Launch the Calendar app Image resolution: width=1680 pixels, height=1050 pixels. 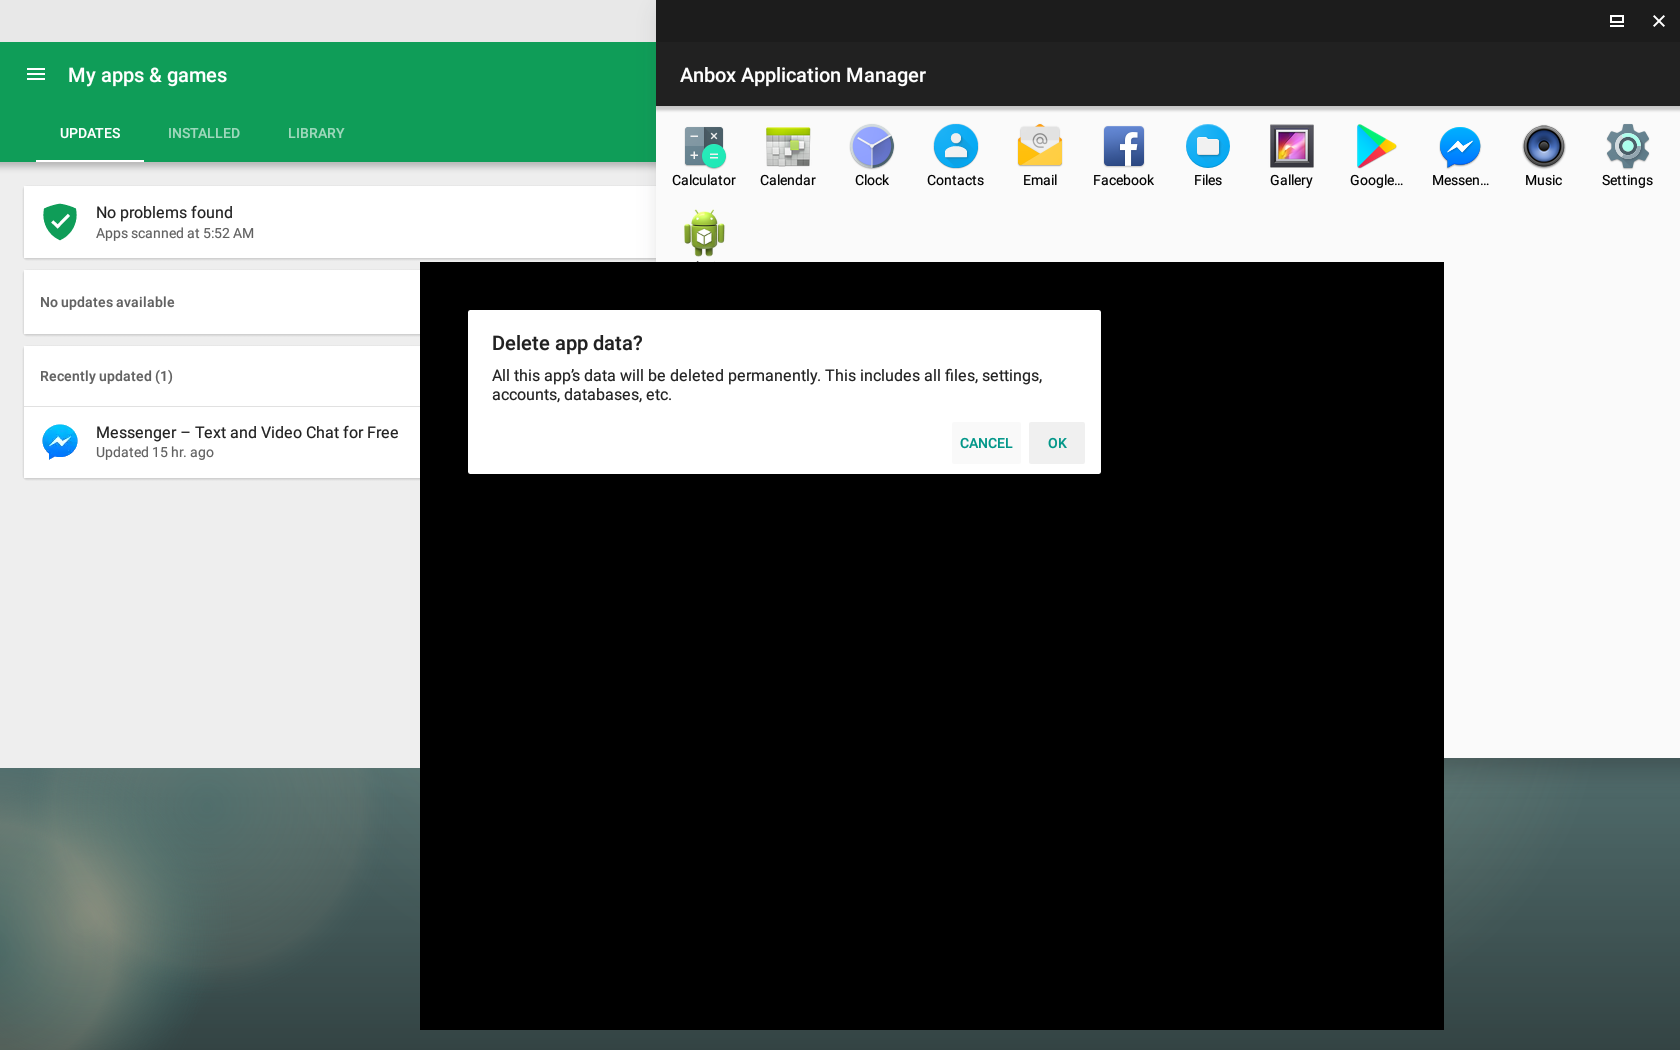click(x=788, y=147)
